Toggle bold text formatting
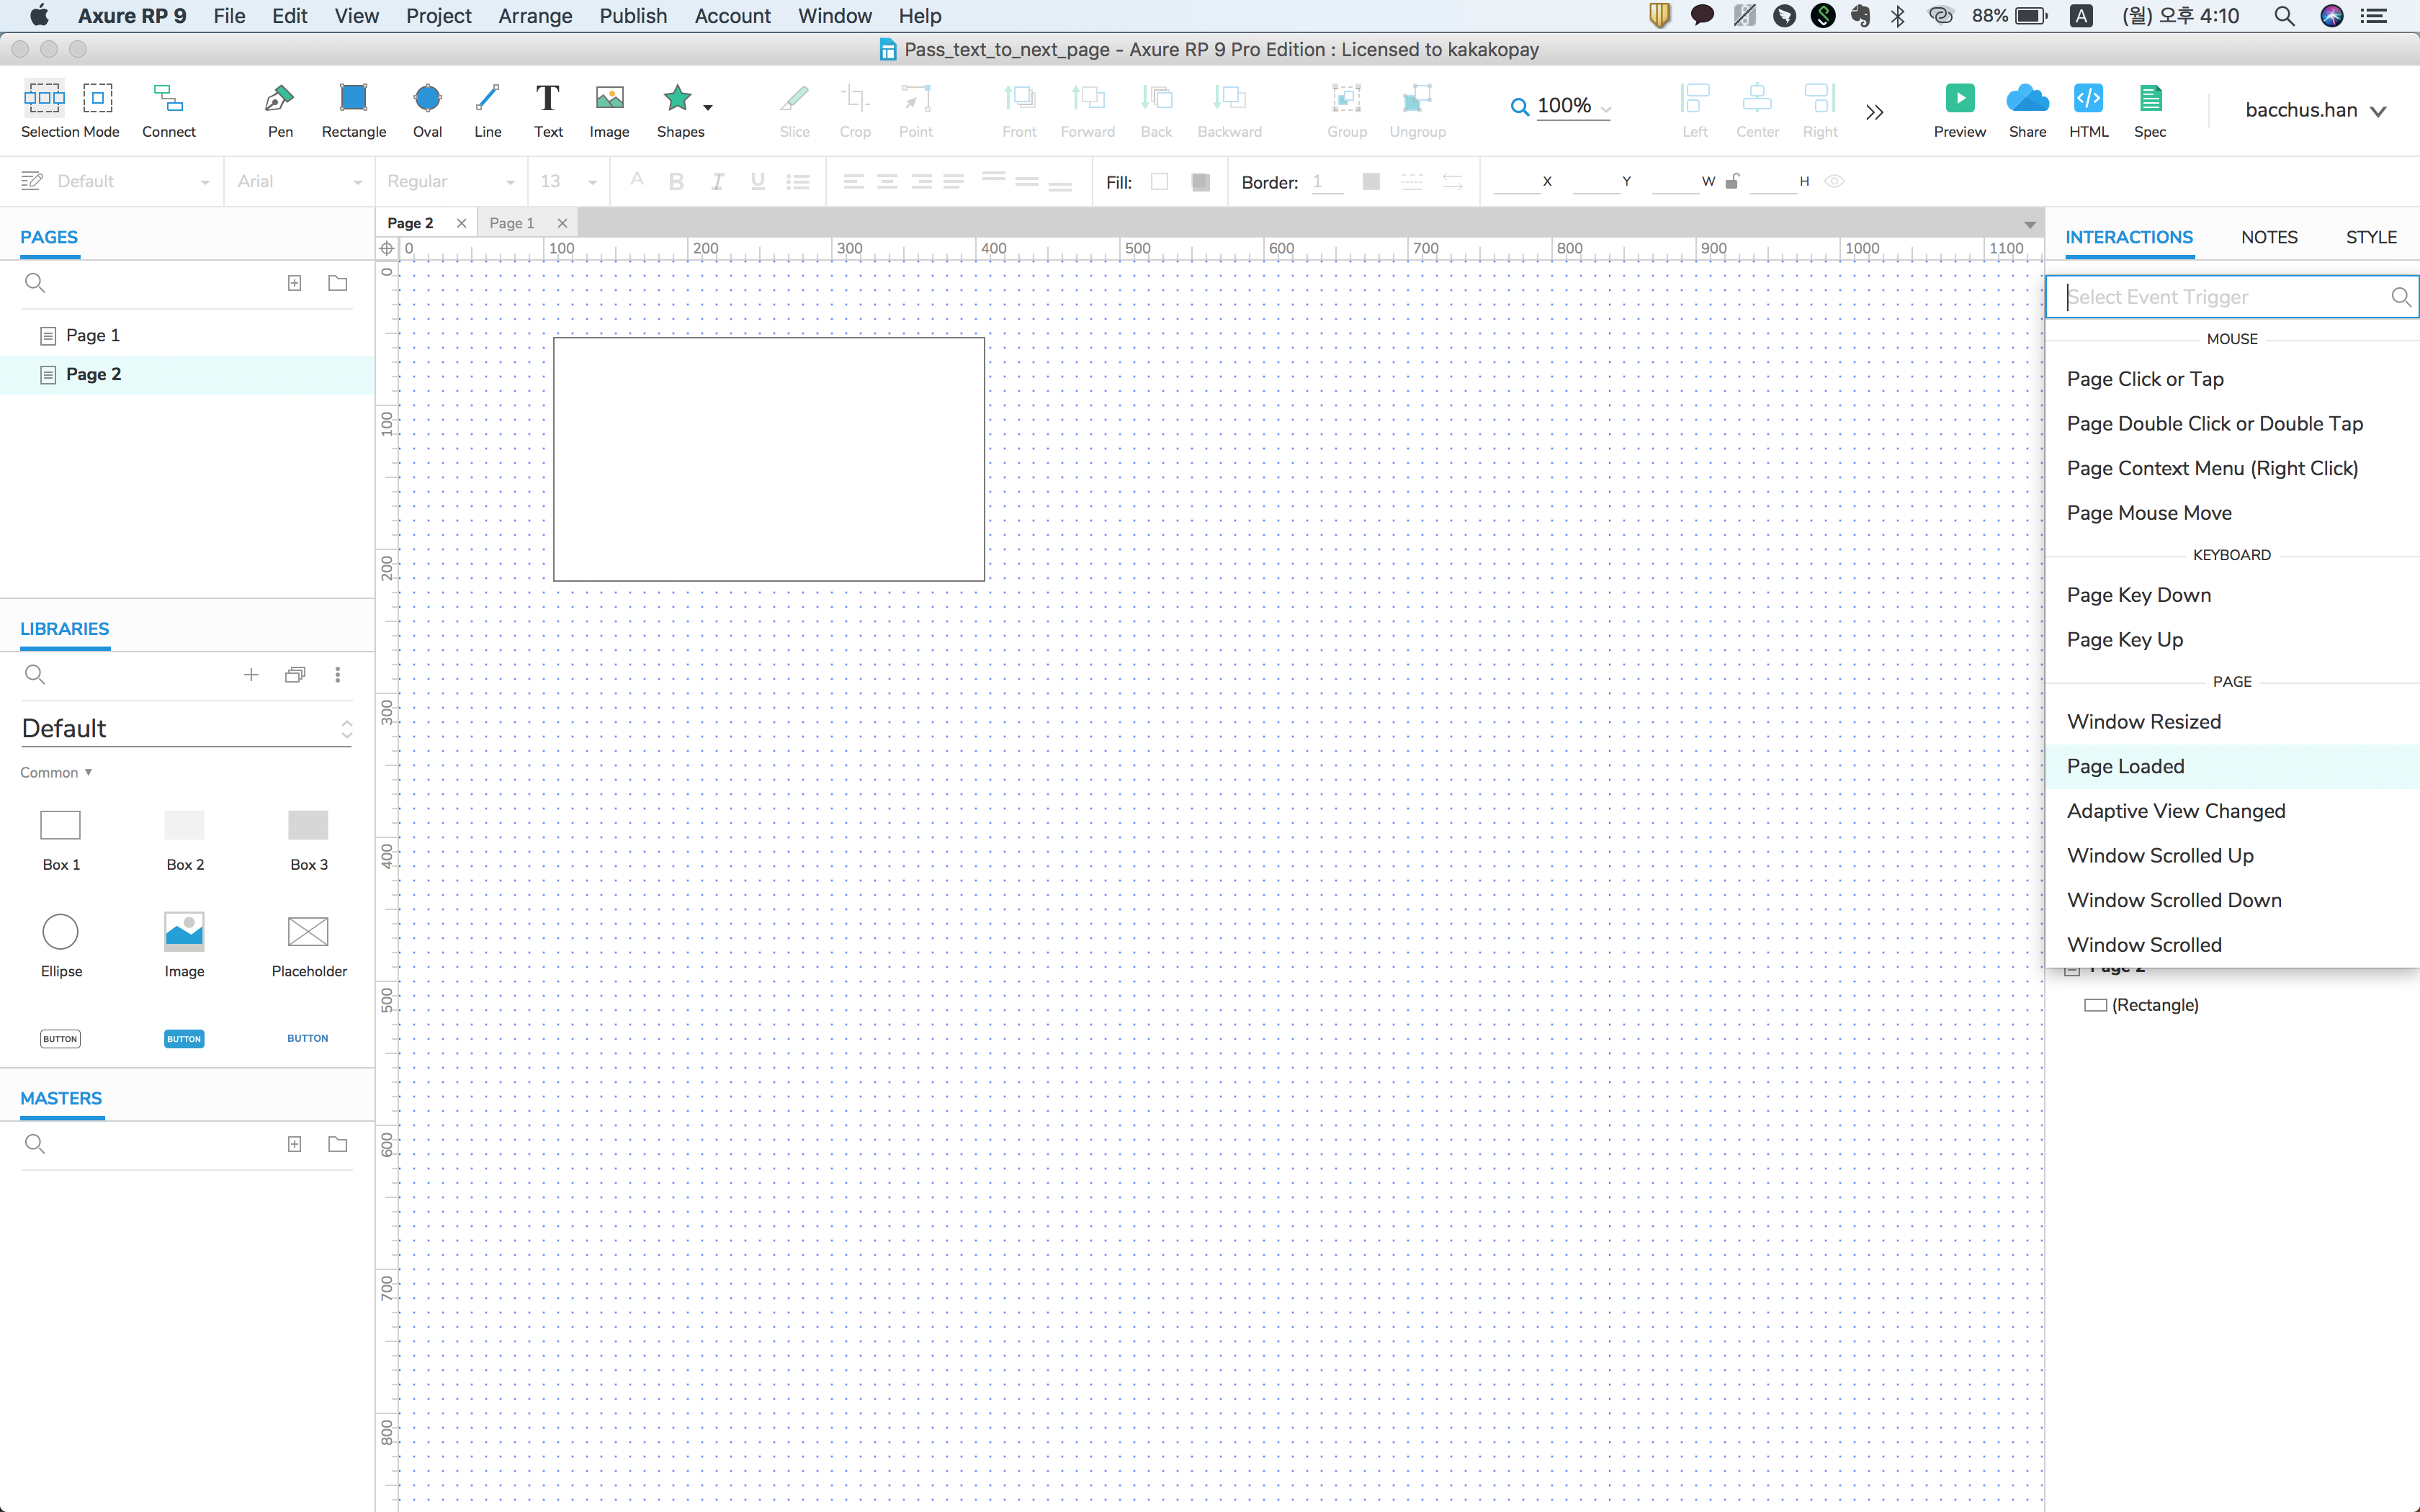 tap(676, 182)
